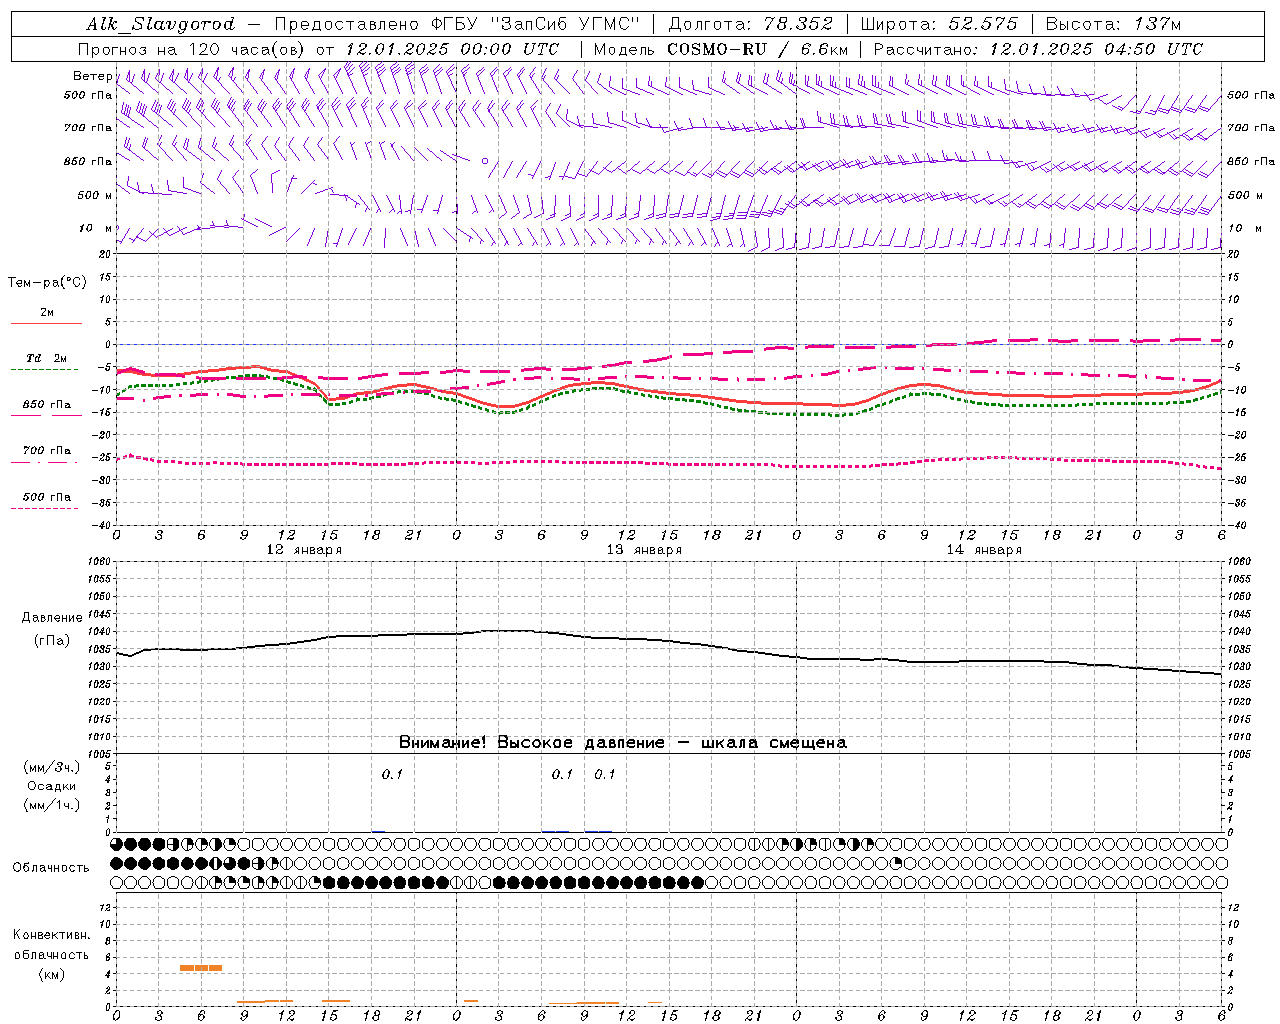Click the provider text ФГБУ "ЗапСиб УГМС"
Viewport: 1280px width, 1024px height.
(x=536, y=24)
